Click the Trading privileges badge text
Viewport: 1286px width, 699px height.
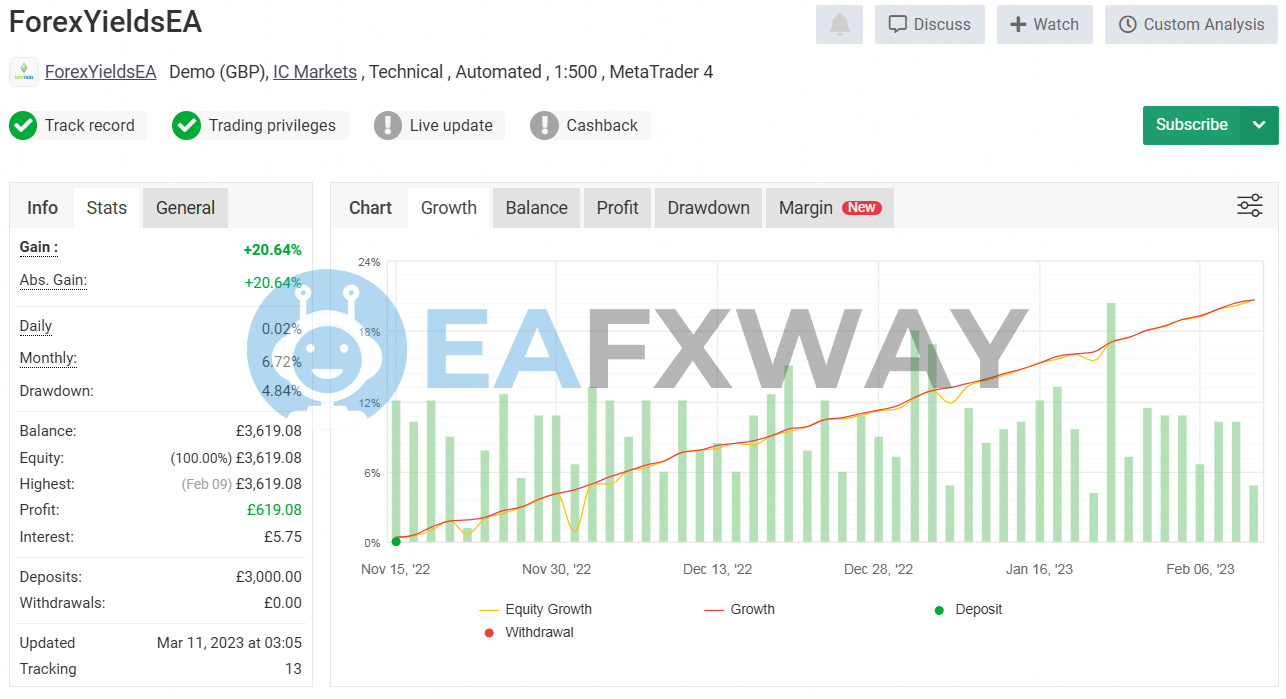(272, 126)
